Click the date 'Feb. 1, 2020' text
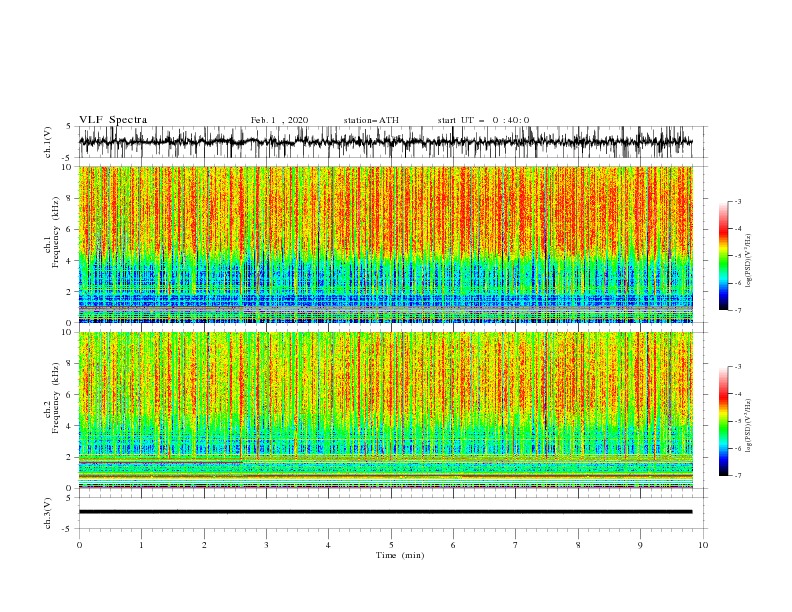The height and width of the screenshot is (612, 792). coord(279,120)
